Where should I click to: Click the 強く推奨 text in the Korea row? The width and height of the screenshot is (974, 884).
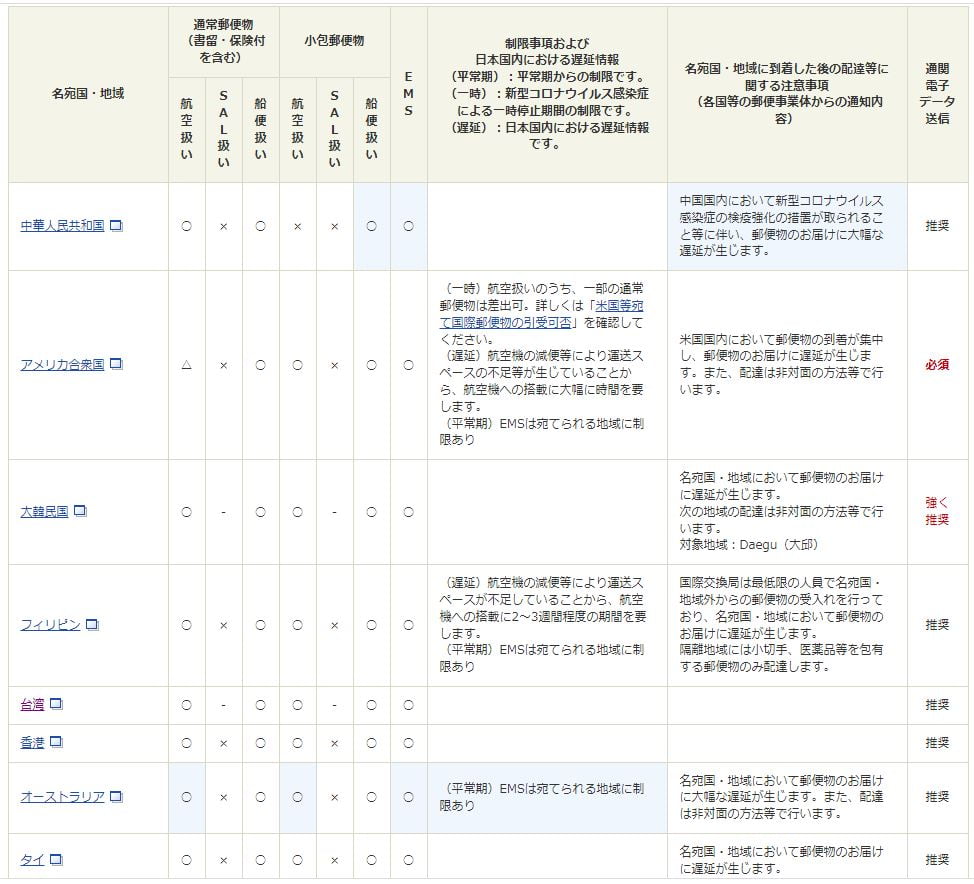pyautogui.click(x=937, y=511)
